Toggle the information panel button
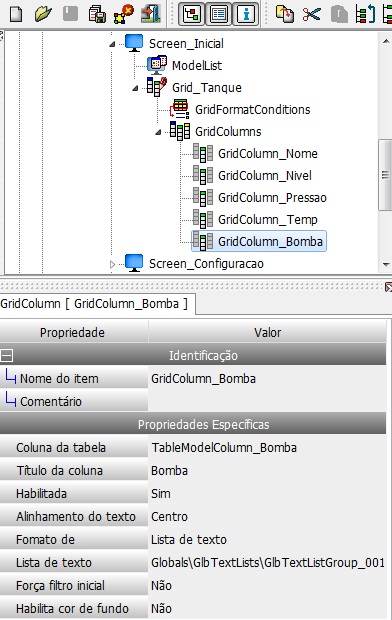This screenshot has width=392, height=620. pos(246,14)
